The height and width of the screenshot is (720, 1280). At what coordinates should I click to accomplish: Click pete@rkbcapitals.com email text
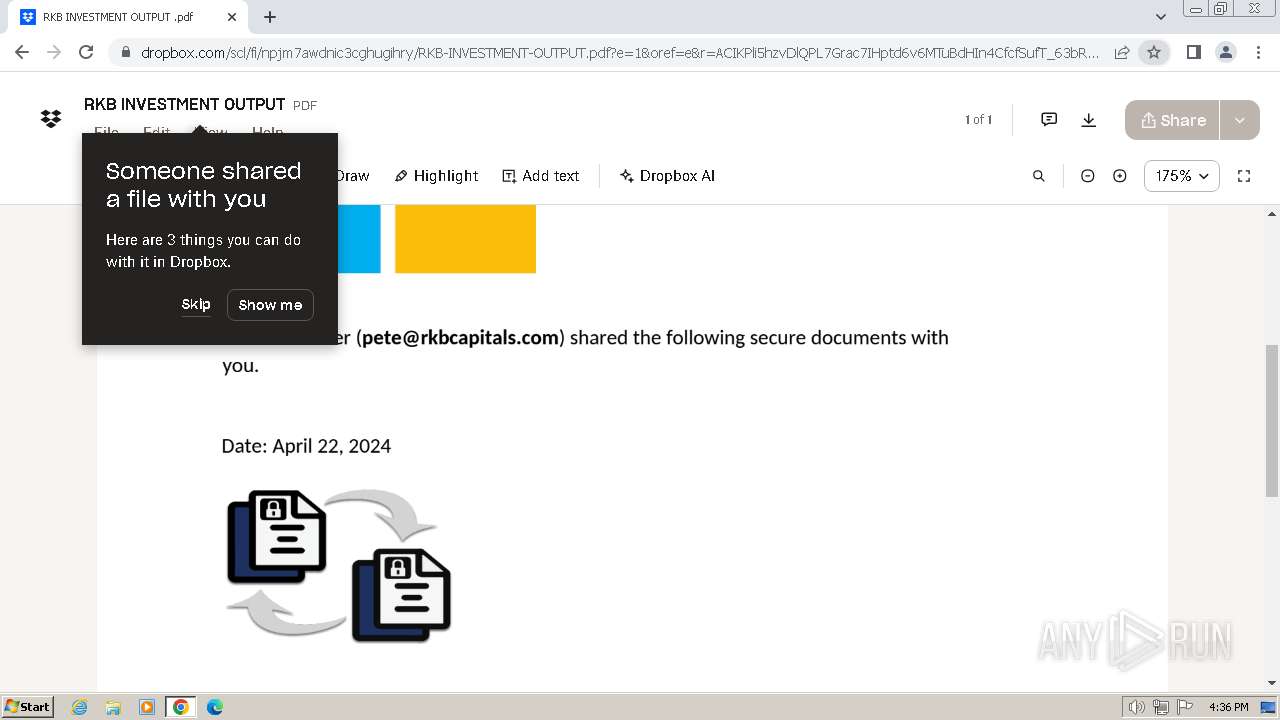click(x=460, y=338)
